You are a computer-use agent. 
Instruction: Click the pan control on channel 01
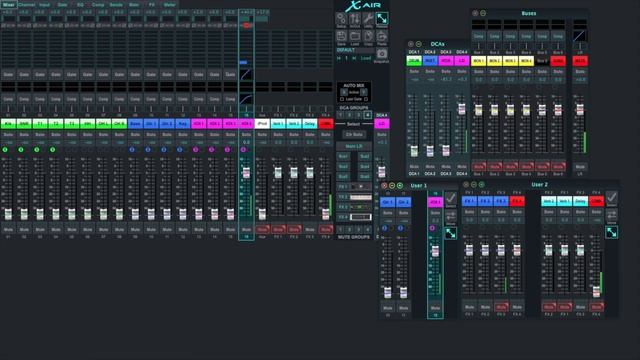pos(8,109)
